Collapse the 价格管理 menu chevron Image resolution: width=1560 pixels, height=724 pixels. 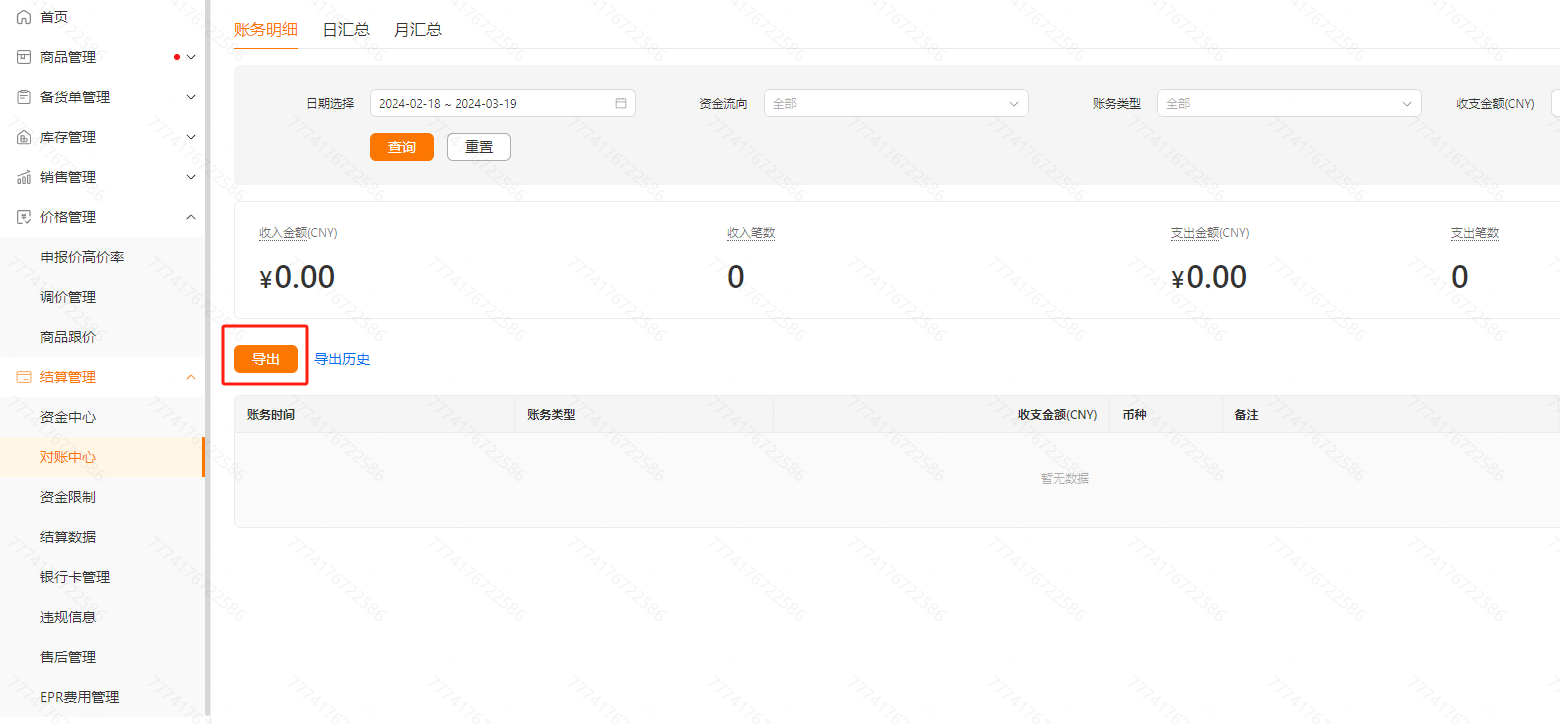click(x=192, y=217)
